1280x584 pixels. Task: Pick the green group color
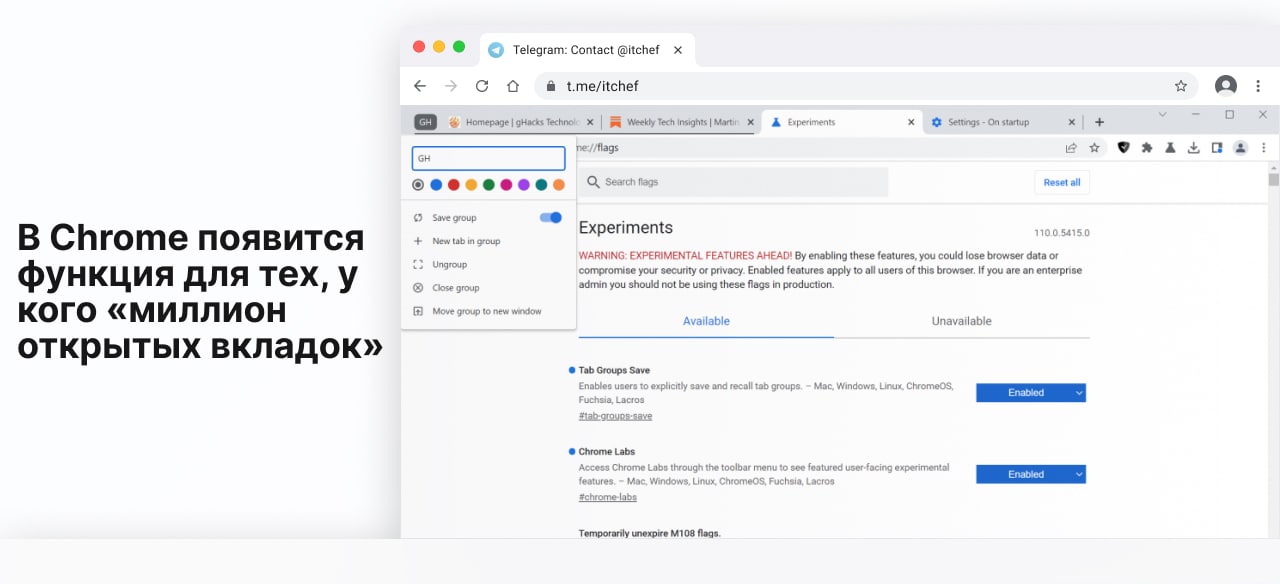[x=488, y=184]
